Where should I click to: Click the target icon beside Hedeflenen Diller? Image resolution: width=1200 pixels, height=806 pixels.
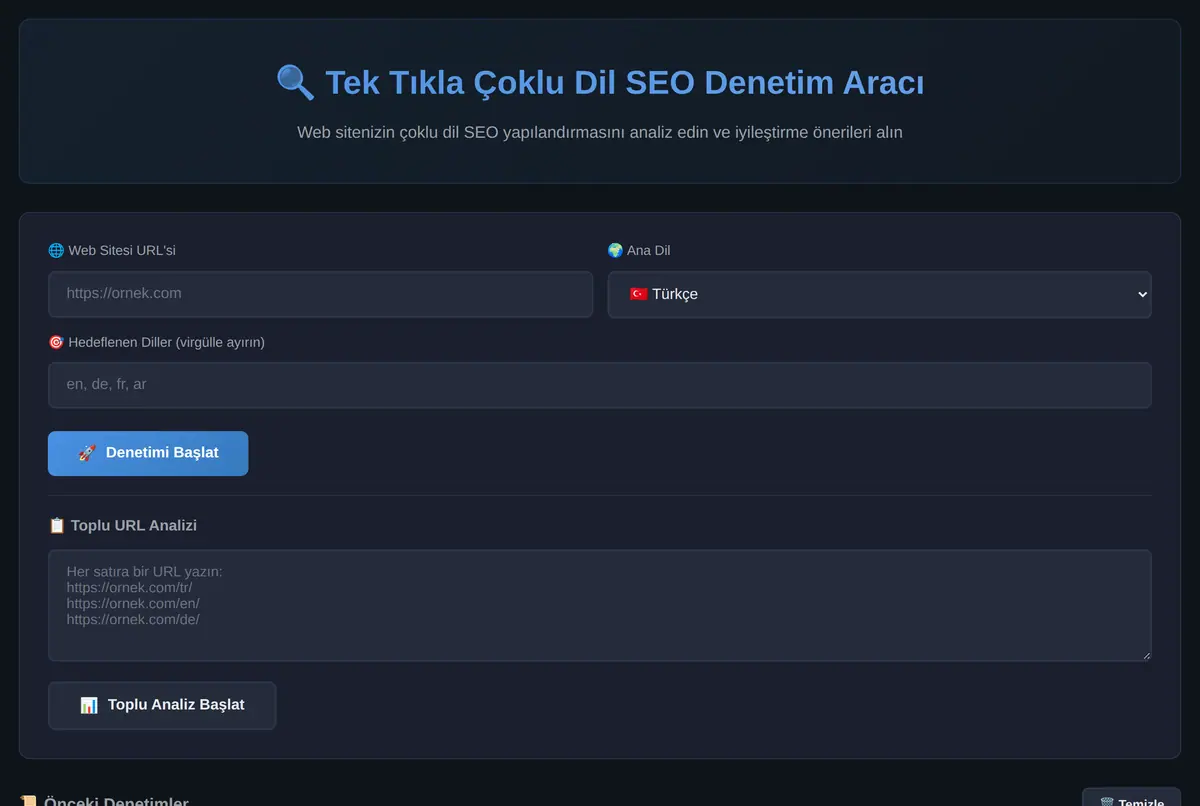coord(56,342)
